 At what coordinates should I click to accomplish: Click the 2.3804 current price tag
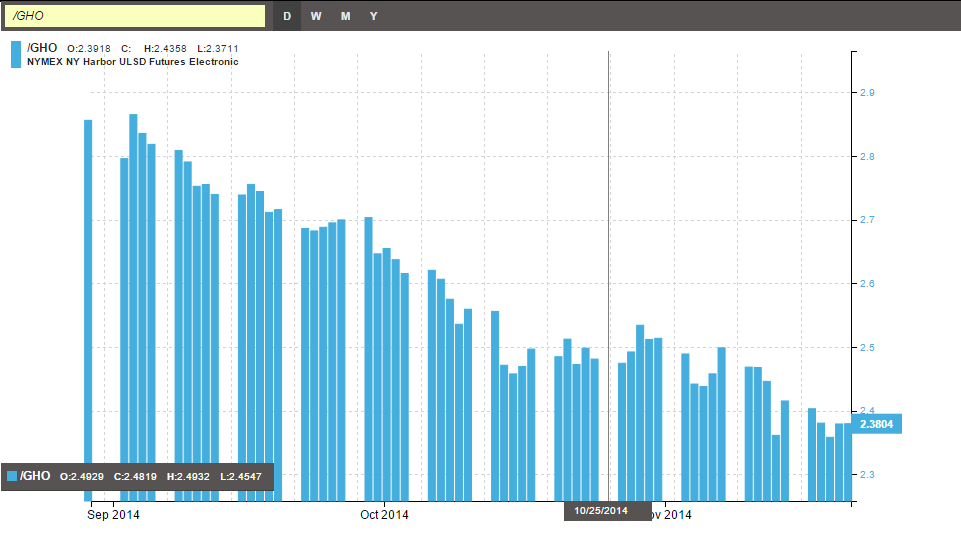[877, 424]
